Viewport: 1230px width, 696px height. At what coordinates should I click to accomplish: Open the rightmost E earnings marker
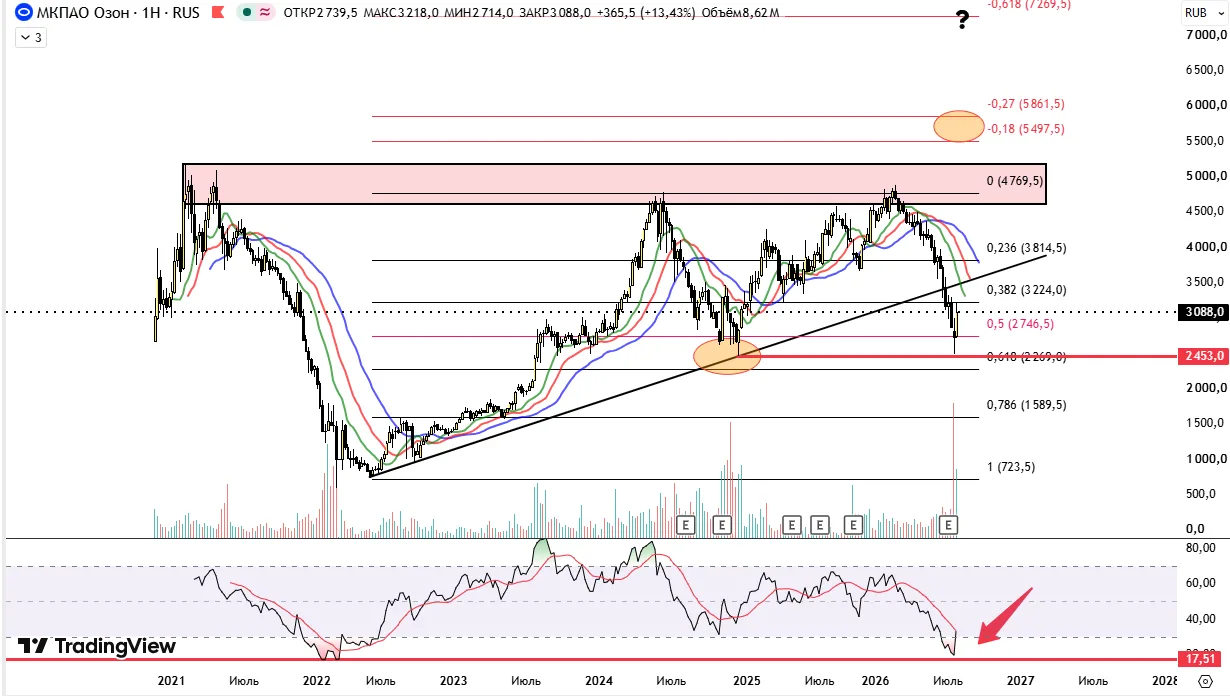(950, 523)
